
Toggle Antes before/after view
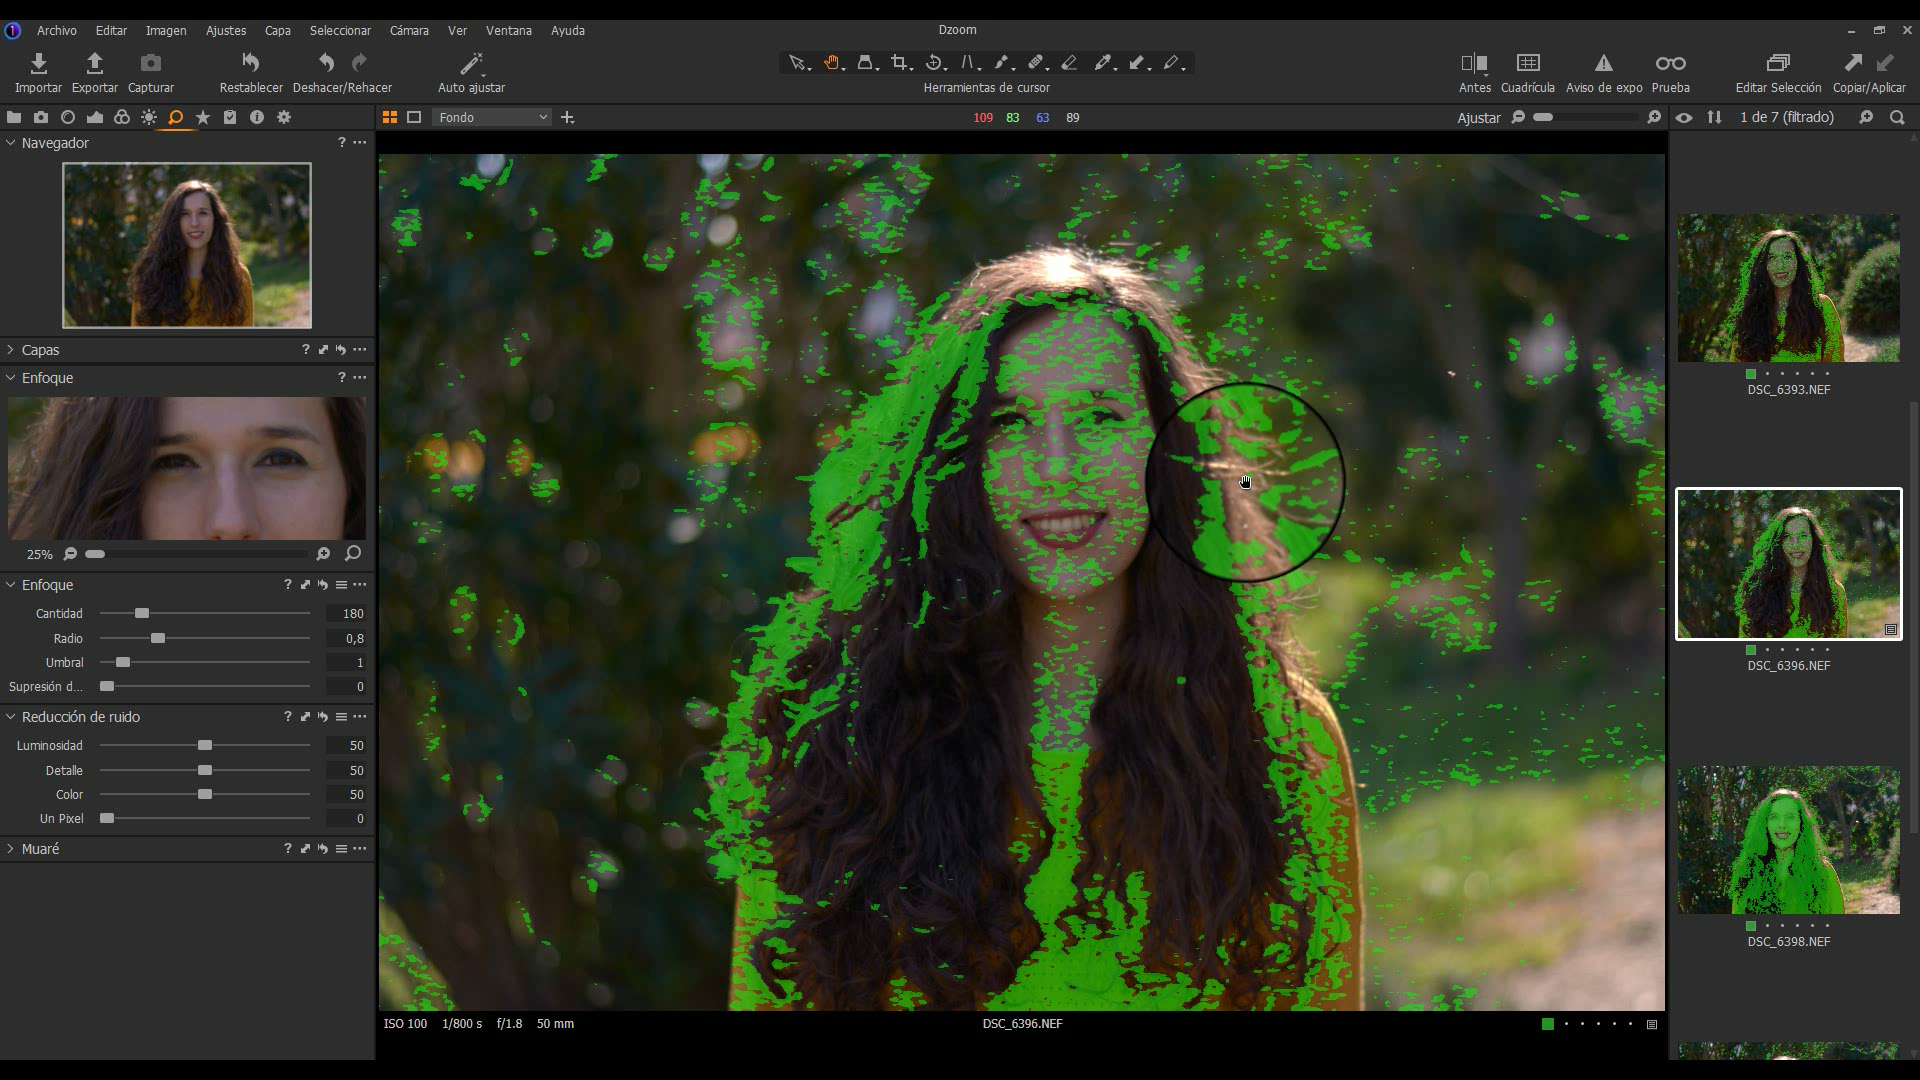[1475, 70]
